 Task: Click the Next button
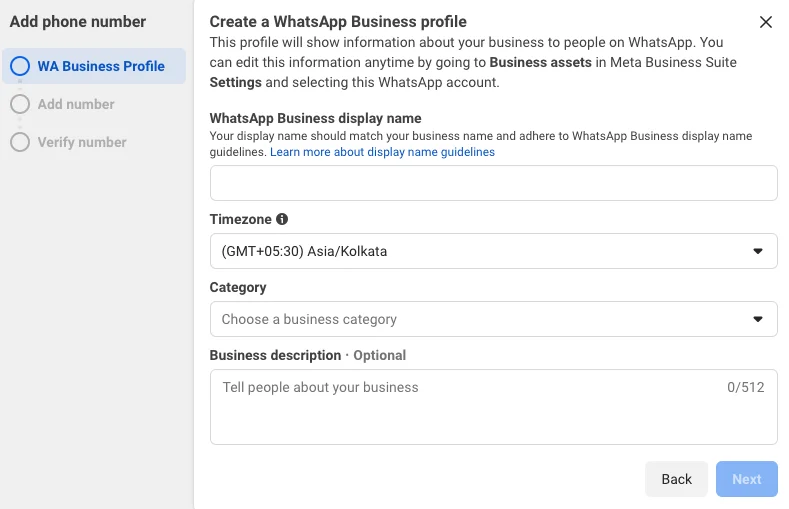coord(746,479)
